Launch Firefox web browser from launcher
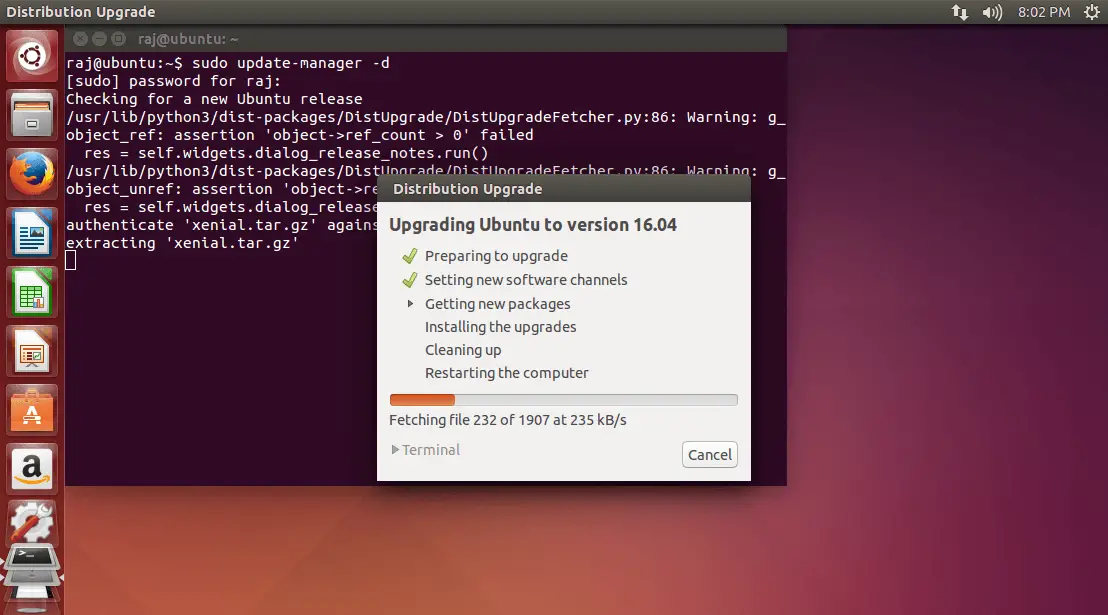 click(x=32, y=174)
